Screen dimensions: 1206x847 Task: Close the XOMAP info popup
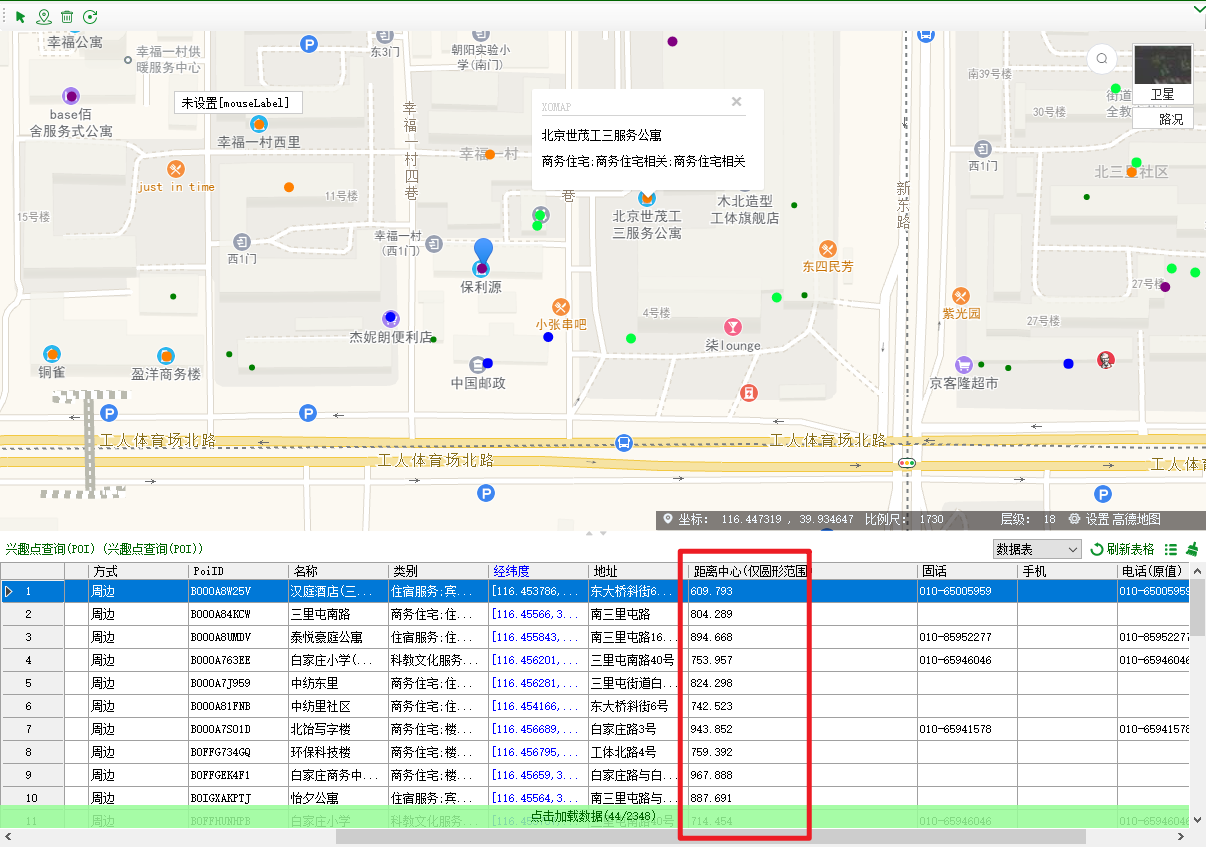tap(737, 101)
